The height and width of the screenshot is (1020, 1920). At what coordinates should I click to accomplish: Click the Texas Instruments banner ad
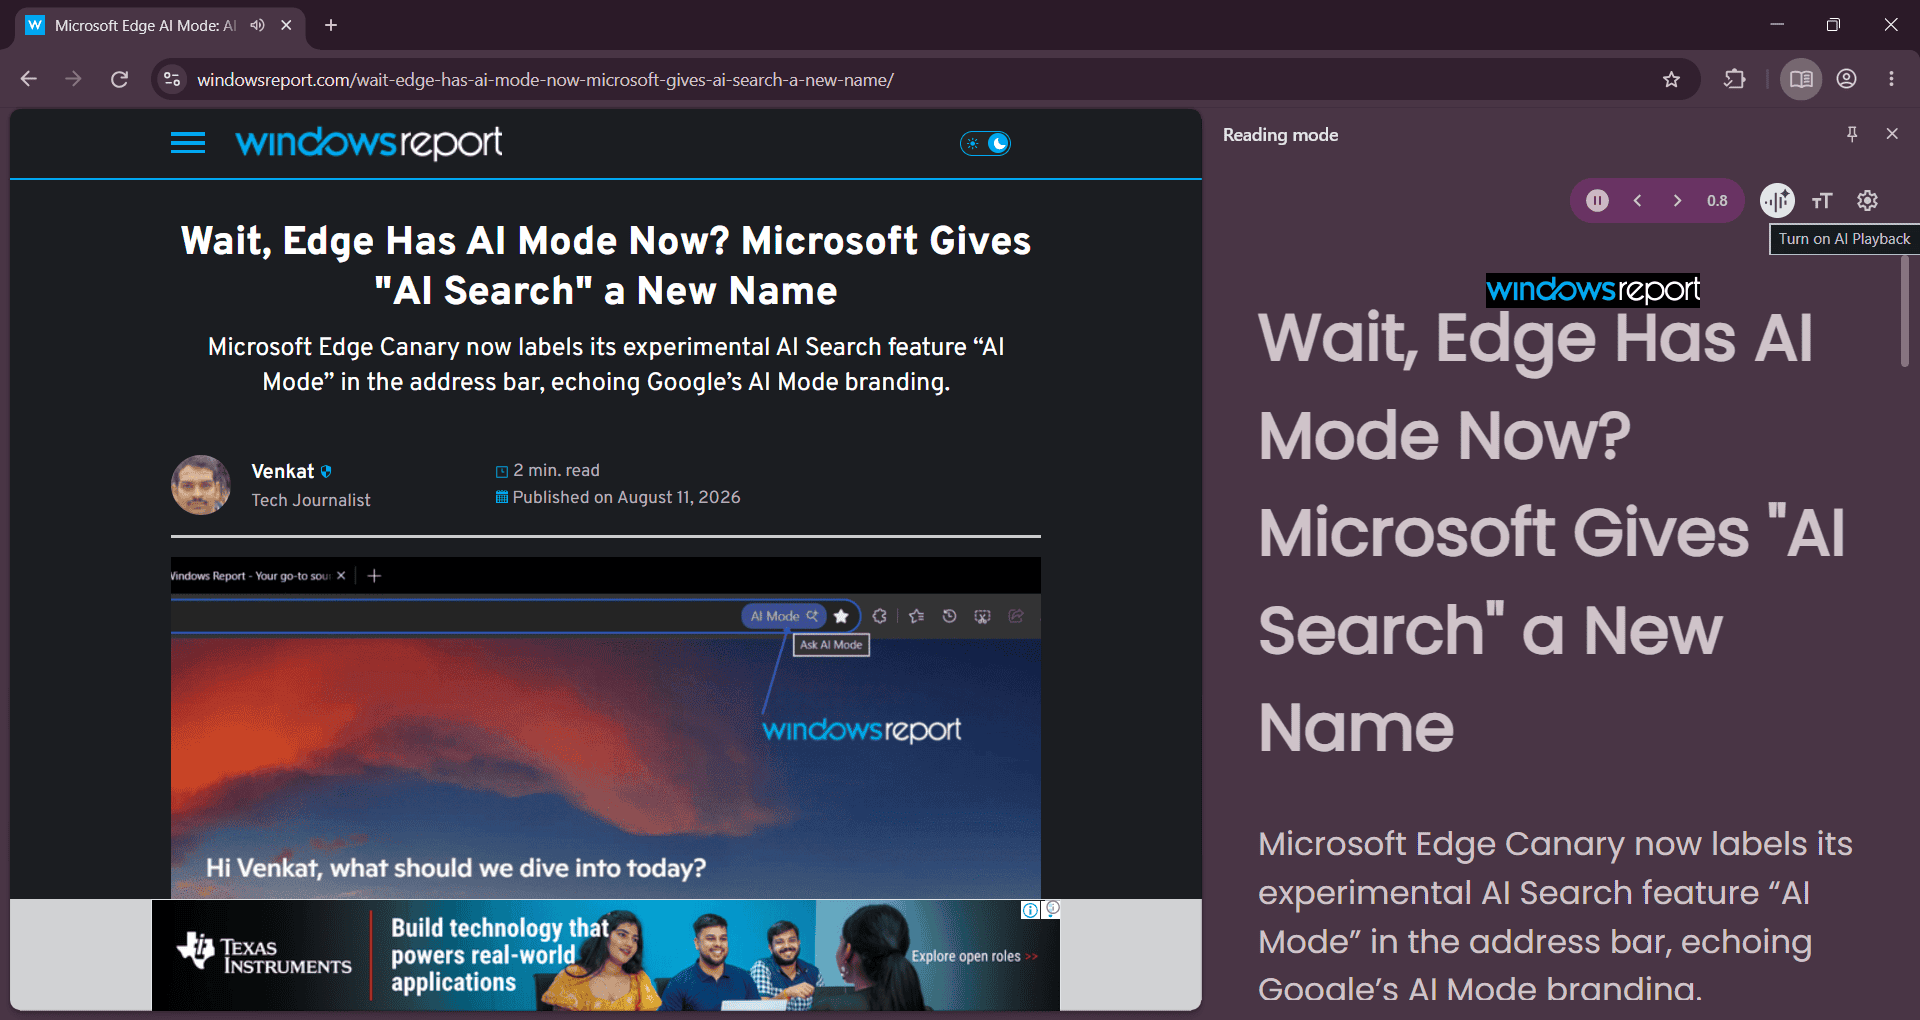point(605,955)
